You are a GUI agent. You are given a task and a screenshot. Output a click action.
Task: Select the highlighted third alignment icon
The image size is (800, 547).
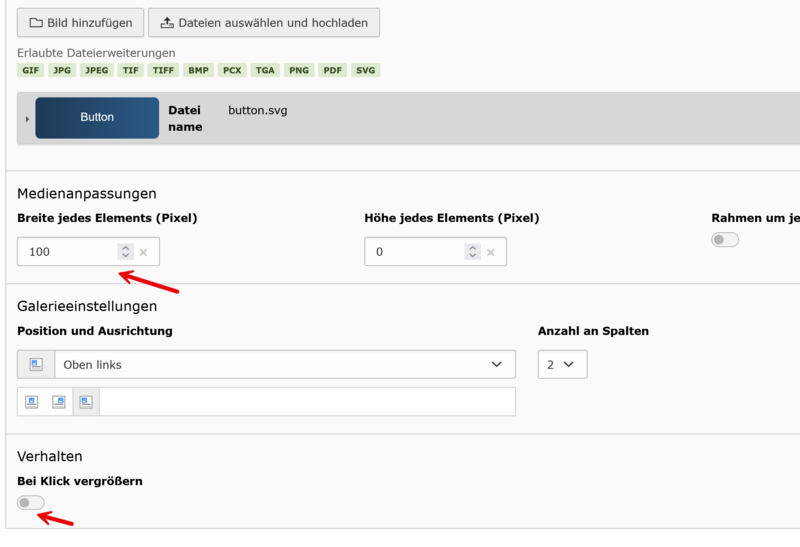(86, 402)
